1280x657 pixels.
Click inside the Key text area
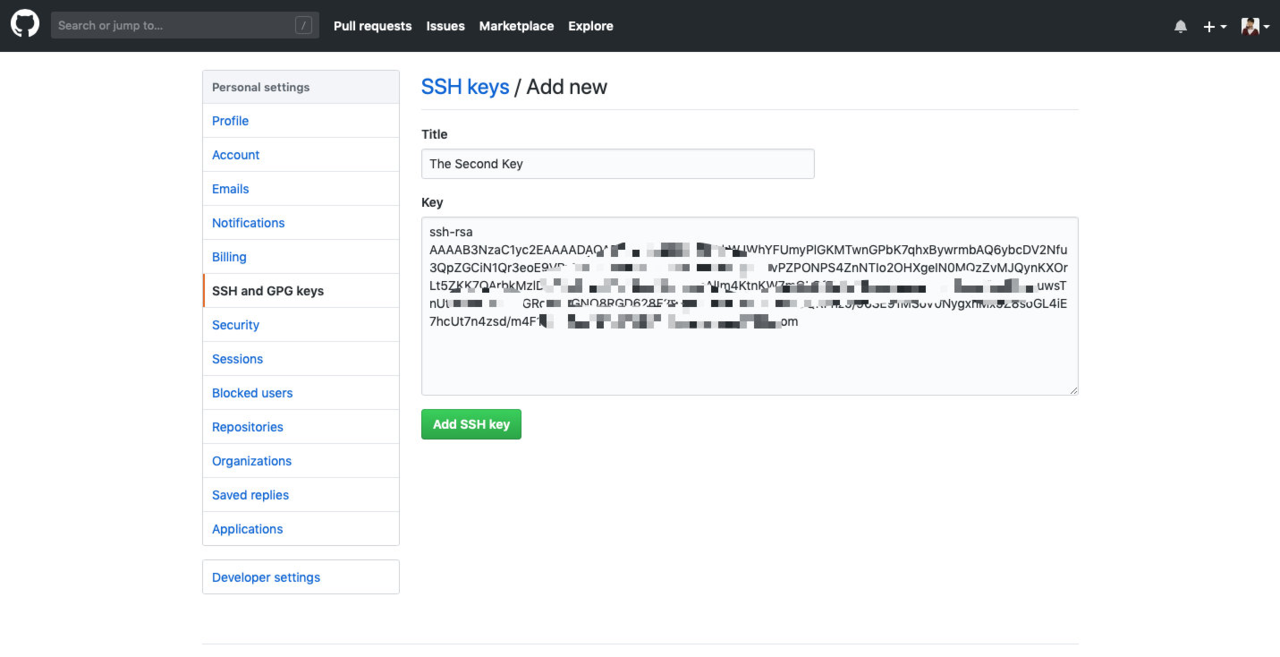tap(750, 306)
